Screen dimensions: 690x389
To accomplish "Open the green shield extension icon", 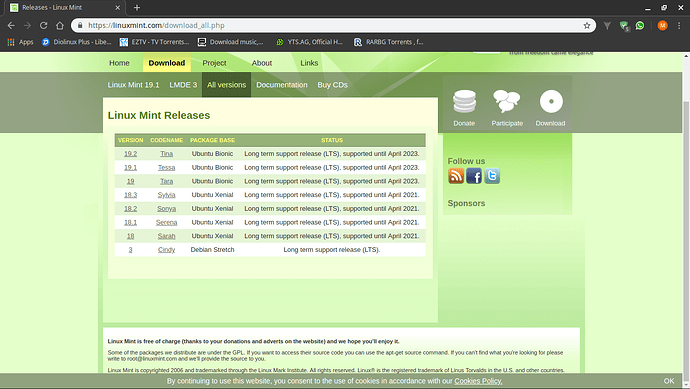I will [624, 26].
